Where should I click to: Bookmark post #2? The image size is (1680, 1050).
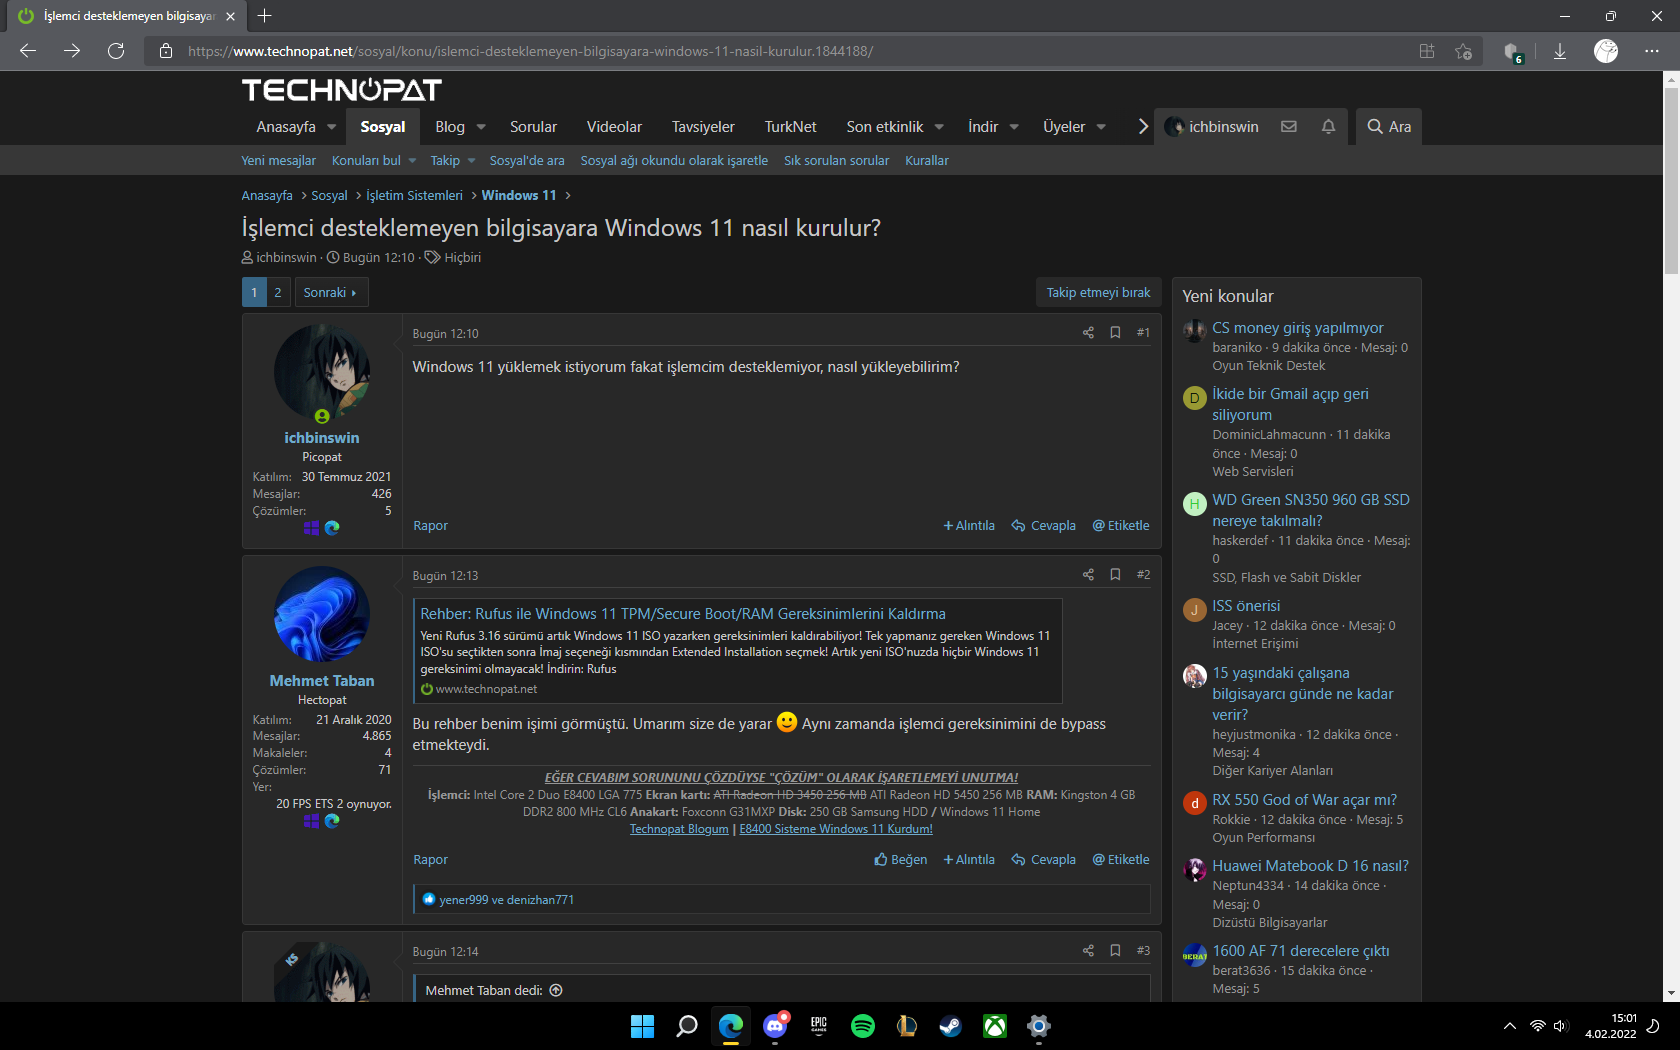[1115, 575]
